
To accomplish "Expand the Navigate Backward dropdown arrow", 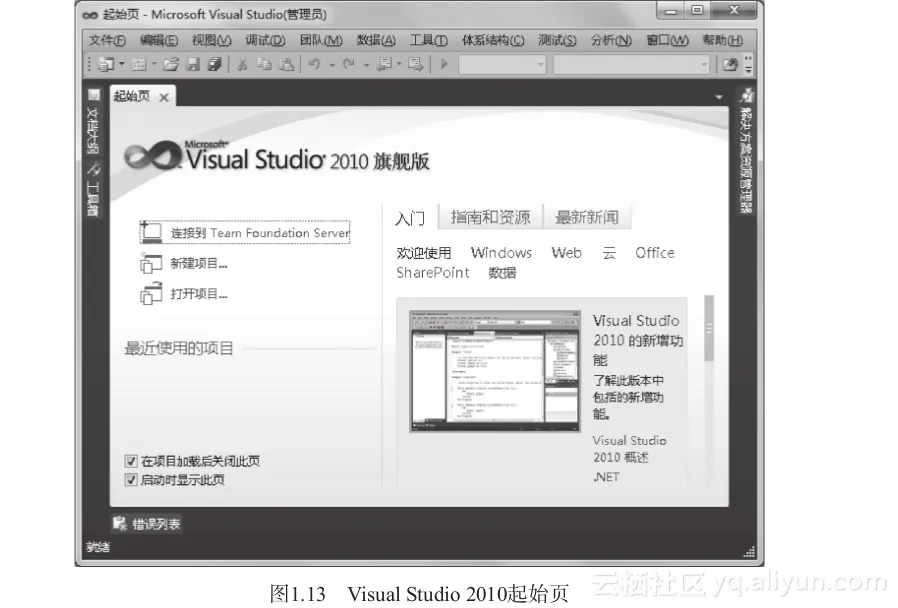I will 399,65.
